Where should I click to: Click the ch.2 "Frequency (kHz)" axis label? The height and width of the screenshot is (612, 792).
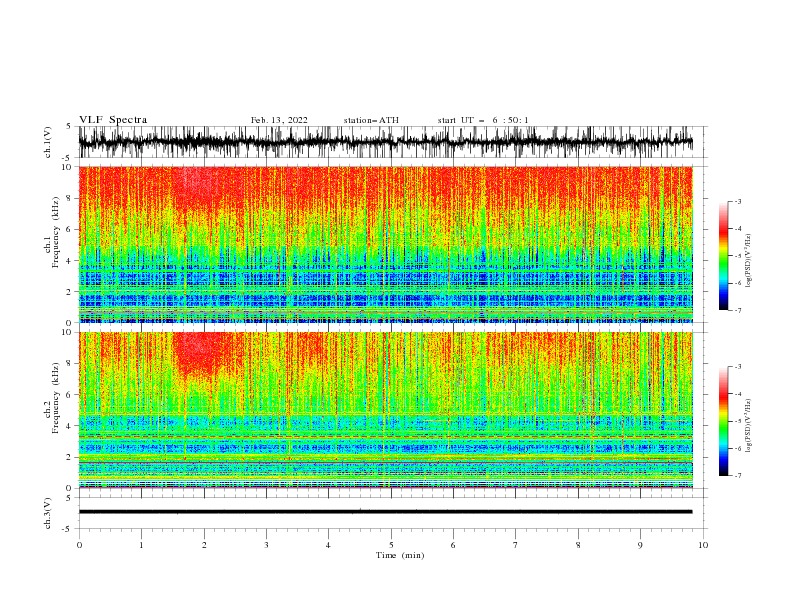point(56,398)
